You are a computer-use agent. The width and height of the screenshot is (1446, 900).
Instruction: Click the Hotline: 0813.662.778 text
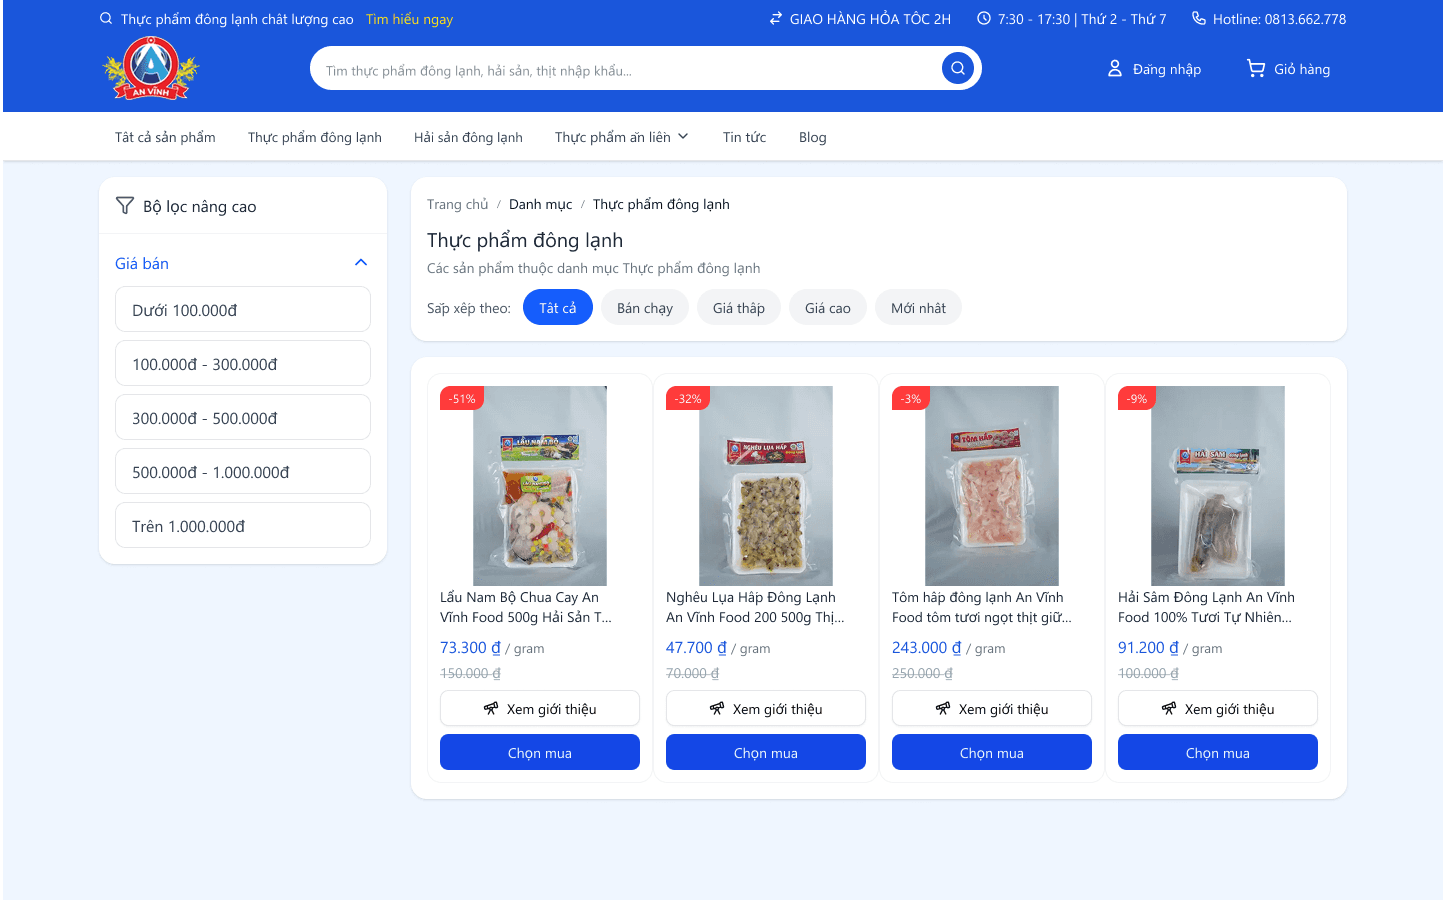1279,19
